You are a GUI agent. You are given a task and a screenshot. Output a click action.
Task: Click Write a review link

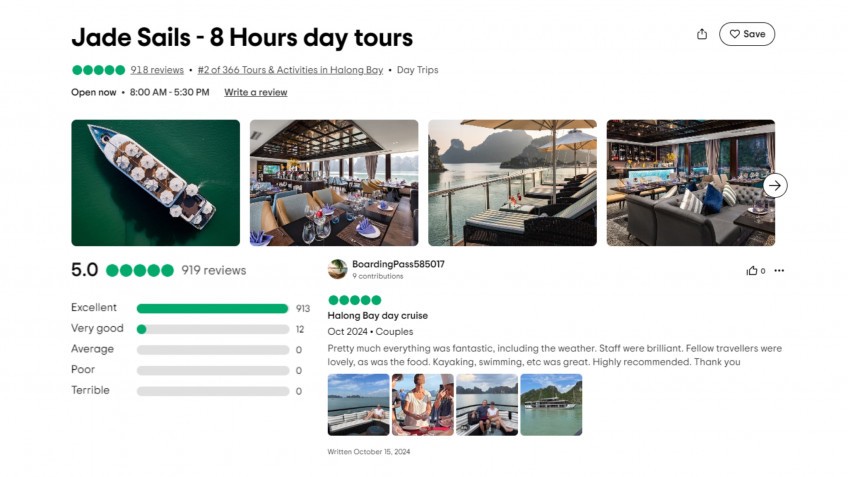pyautogui.click(x=255, y=93)
